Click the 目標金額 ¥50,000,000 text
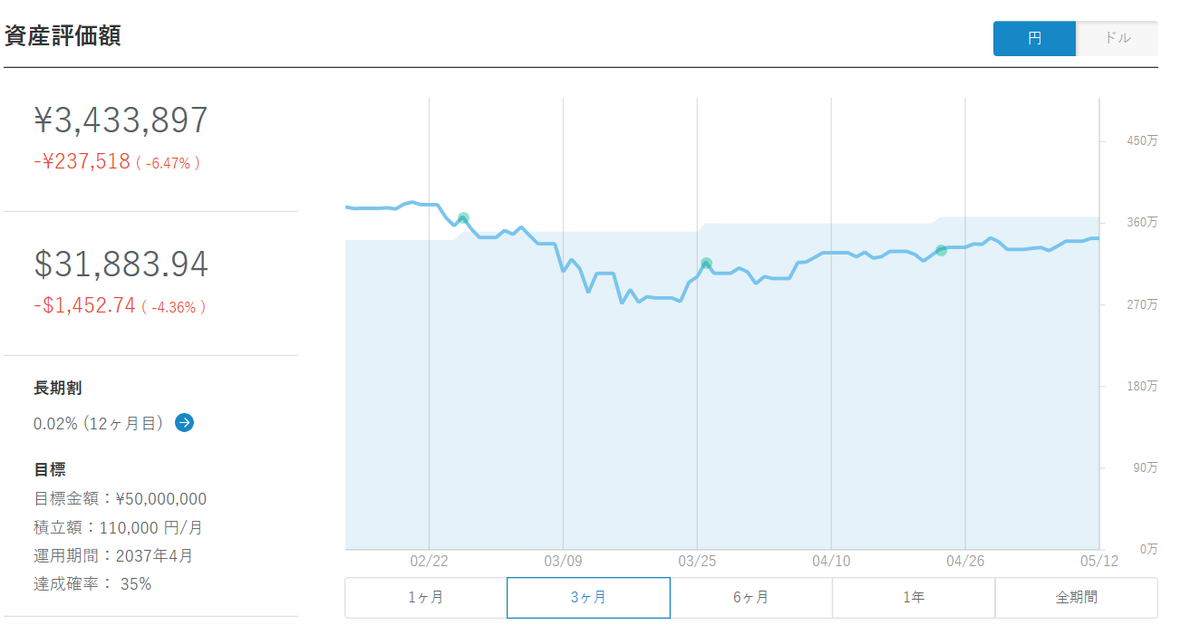1200x635 pixels. coord(120,499)
